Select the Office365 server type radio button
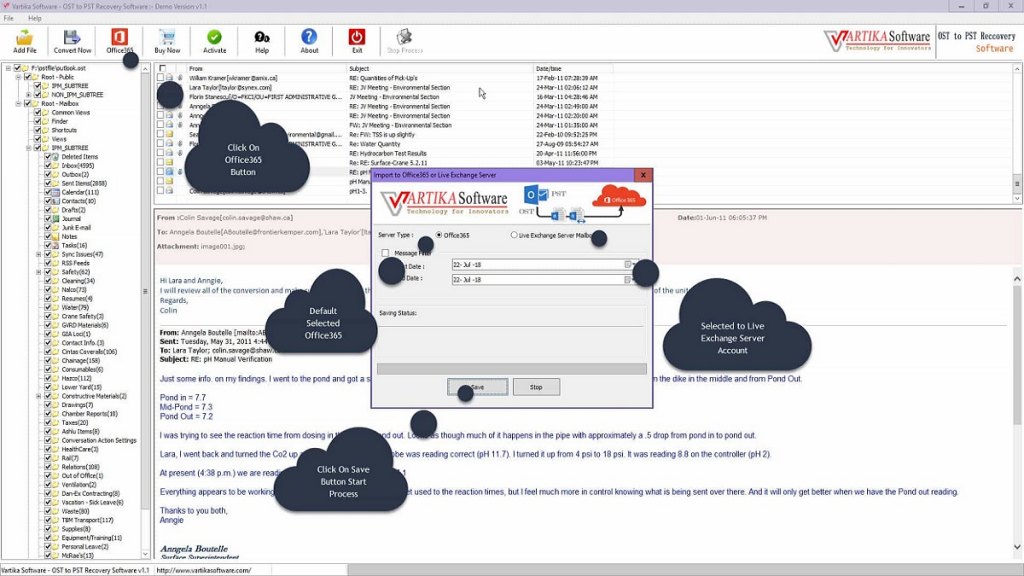 point(438,235)
